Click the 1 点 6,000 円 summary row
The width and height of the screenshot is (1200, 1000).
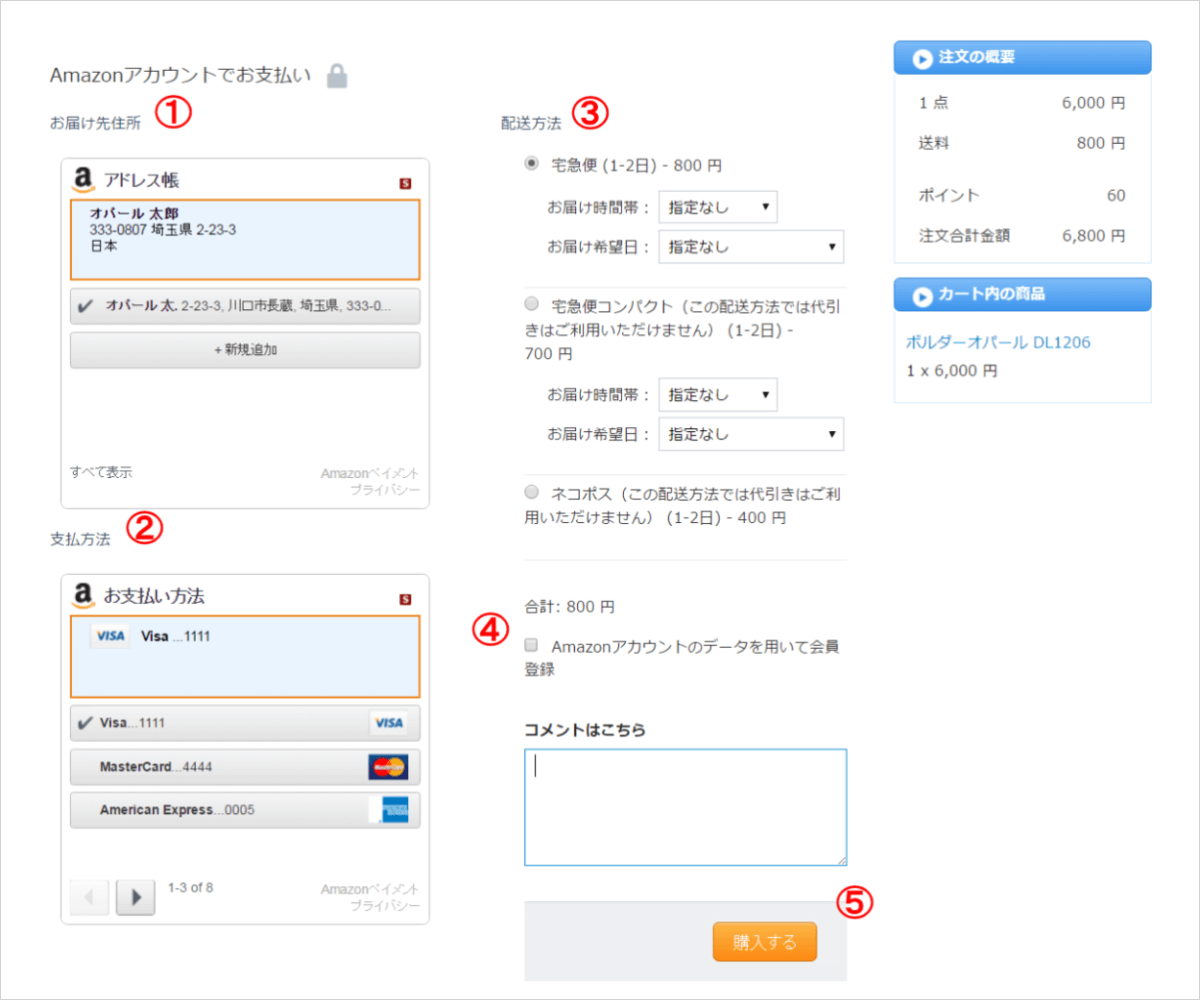coord(1022,102)
